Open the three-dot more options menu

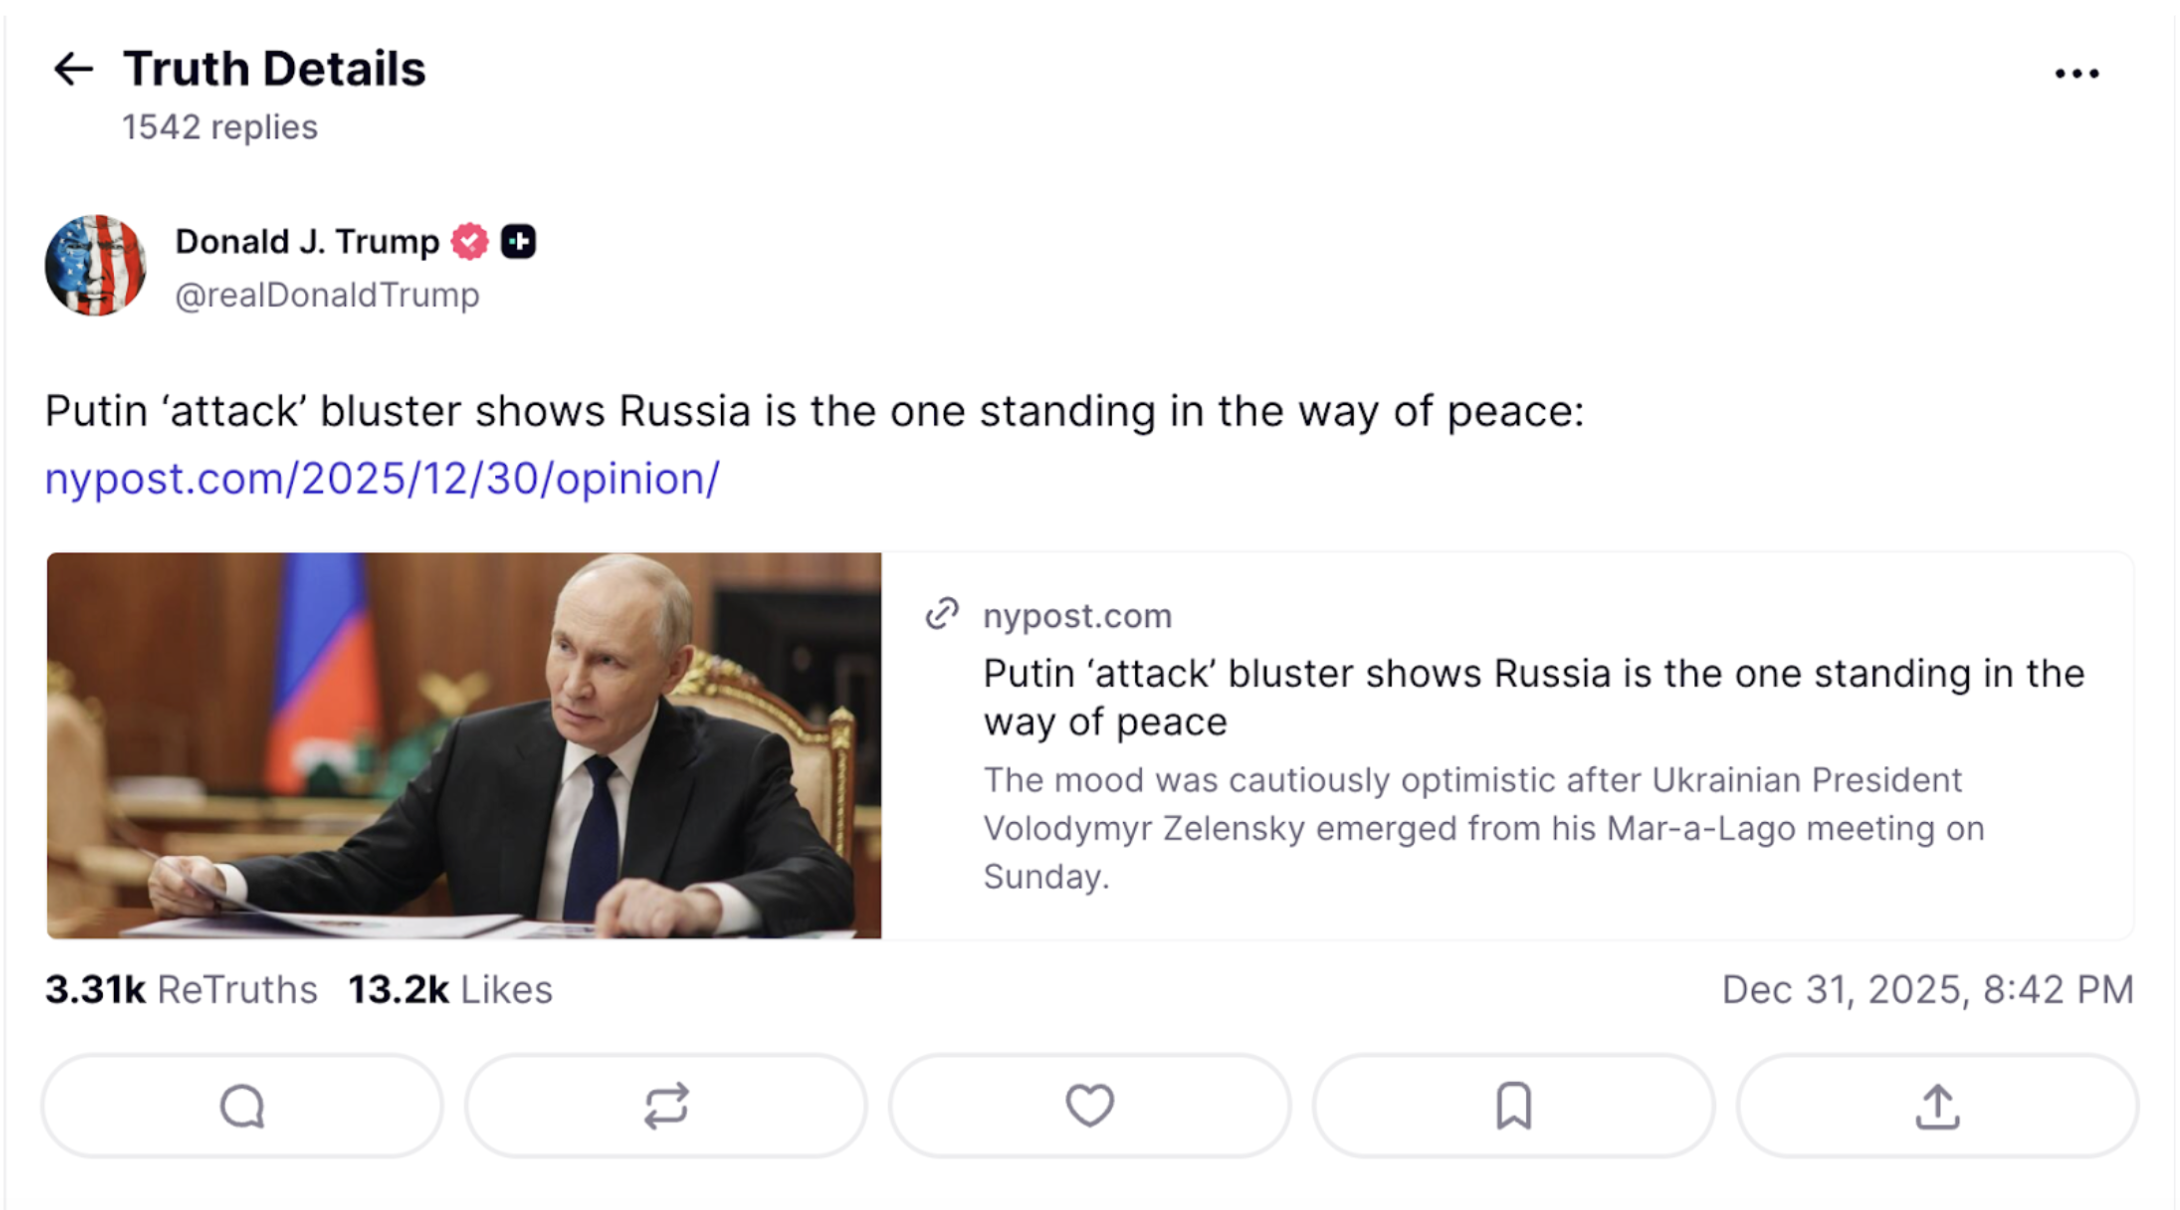click(x=2076, y=73)
